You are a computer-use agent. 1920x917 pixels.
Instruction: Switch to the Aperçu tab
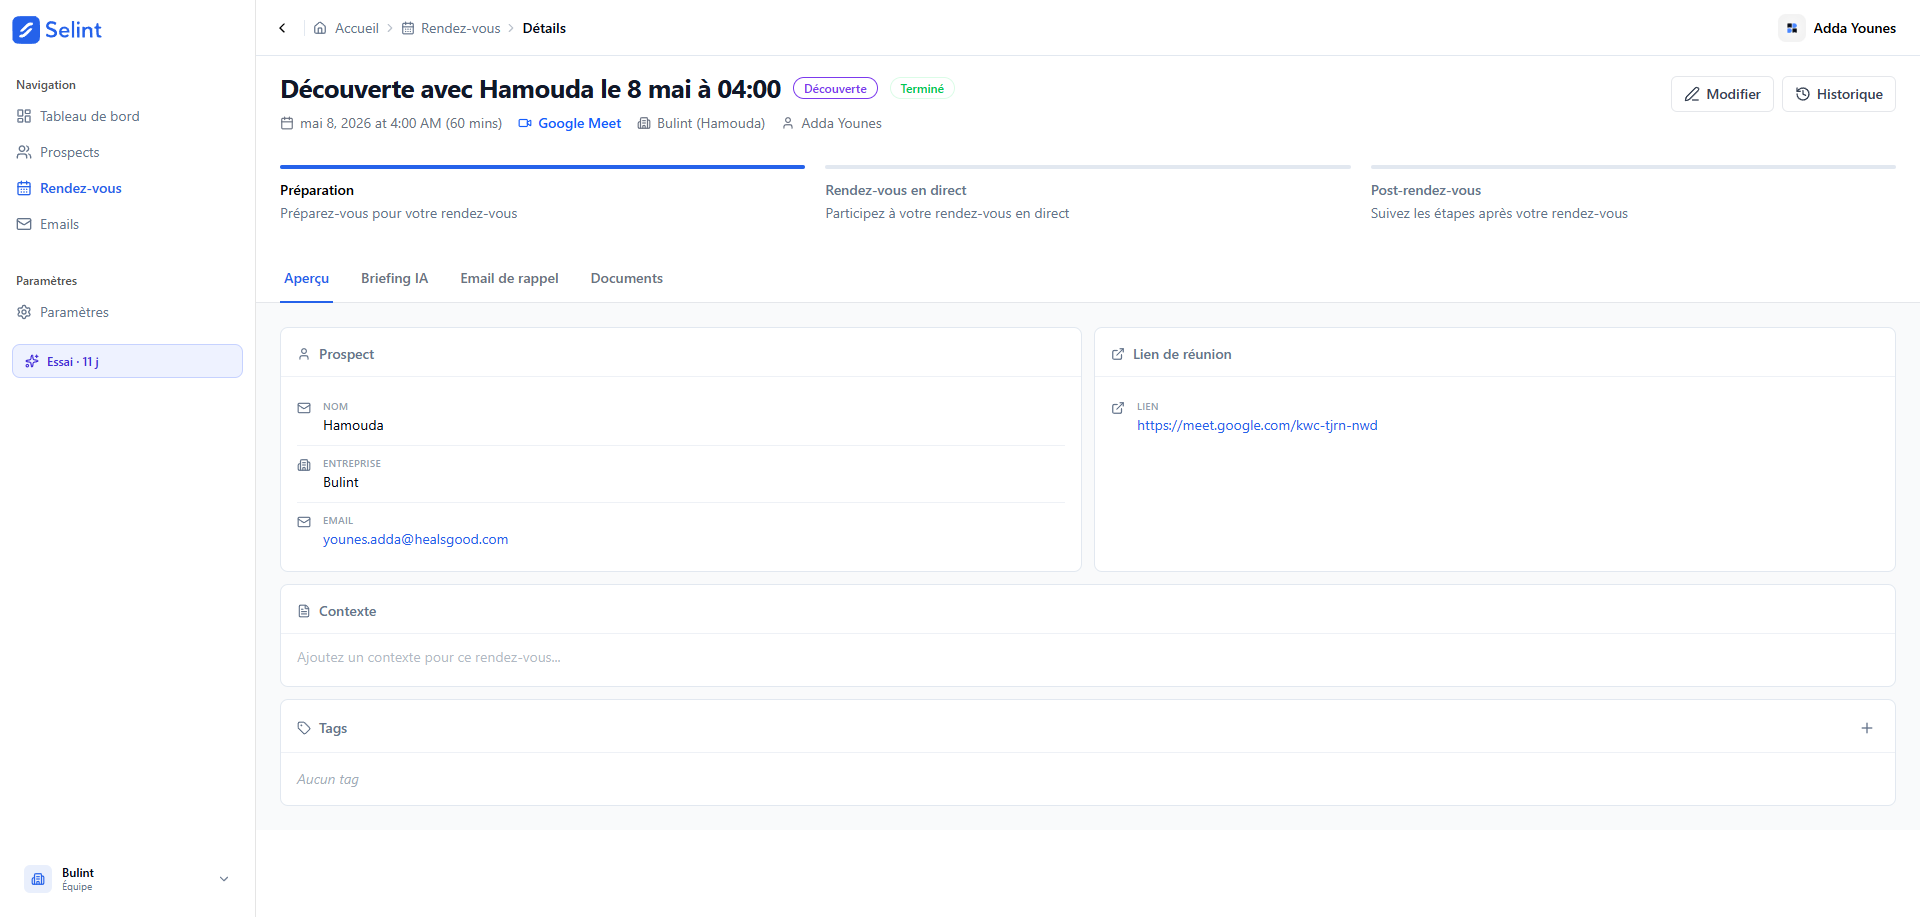pos(306,278)
